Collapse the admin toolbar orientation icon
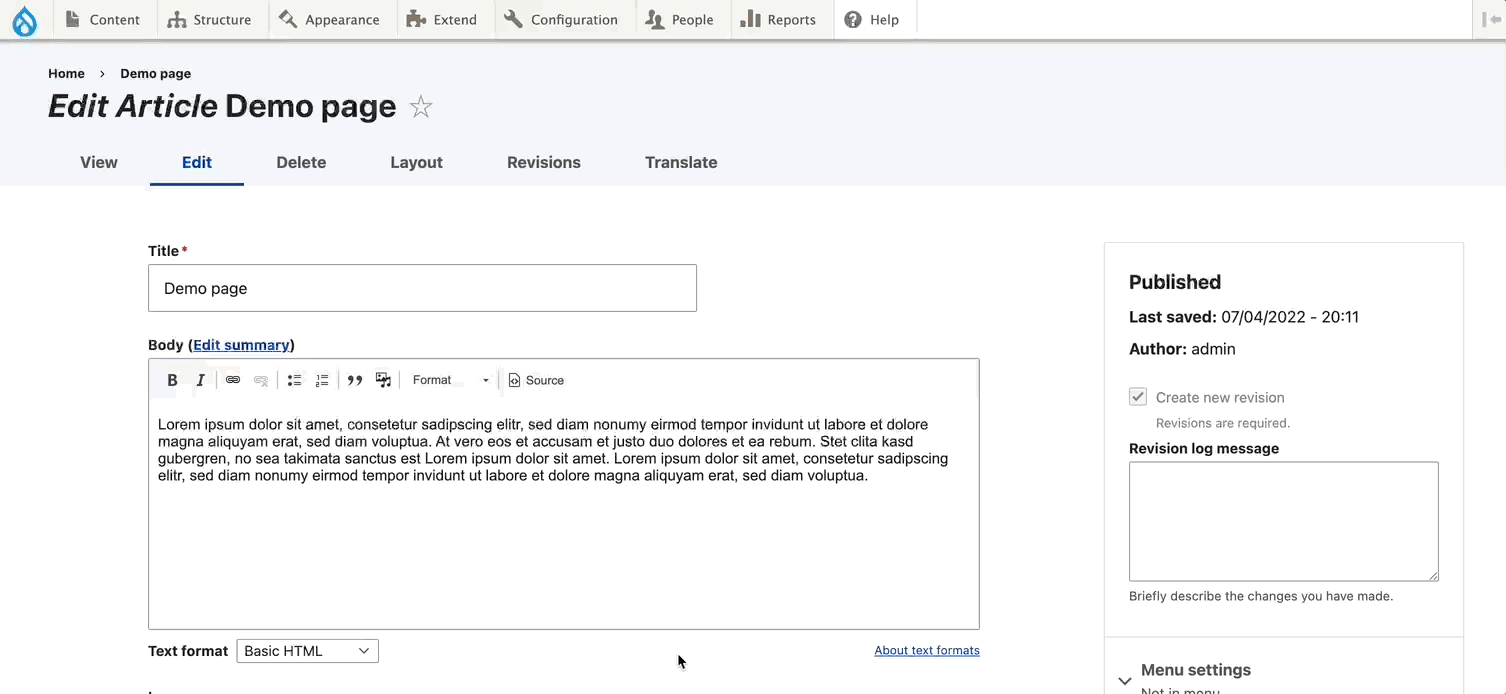 pyautogui.click(x=1490, y=20)
